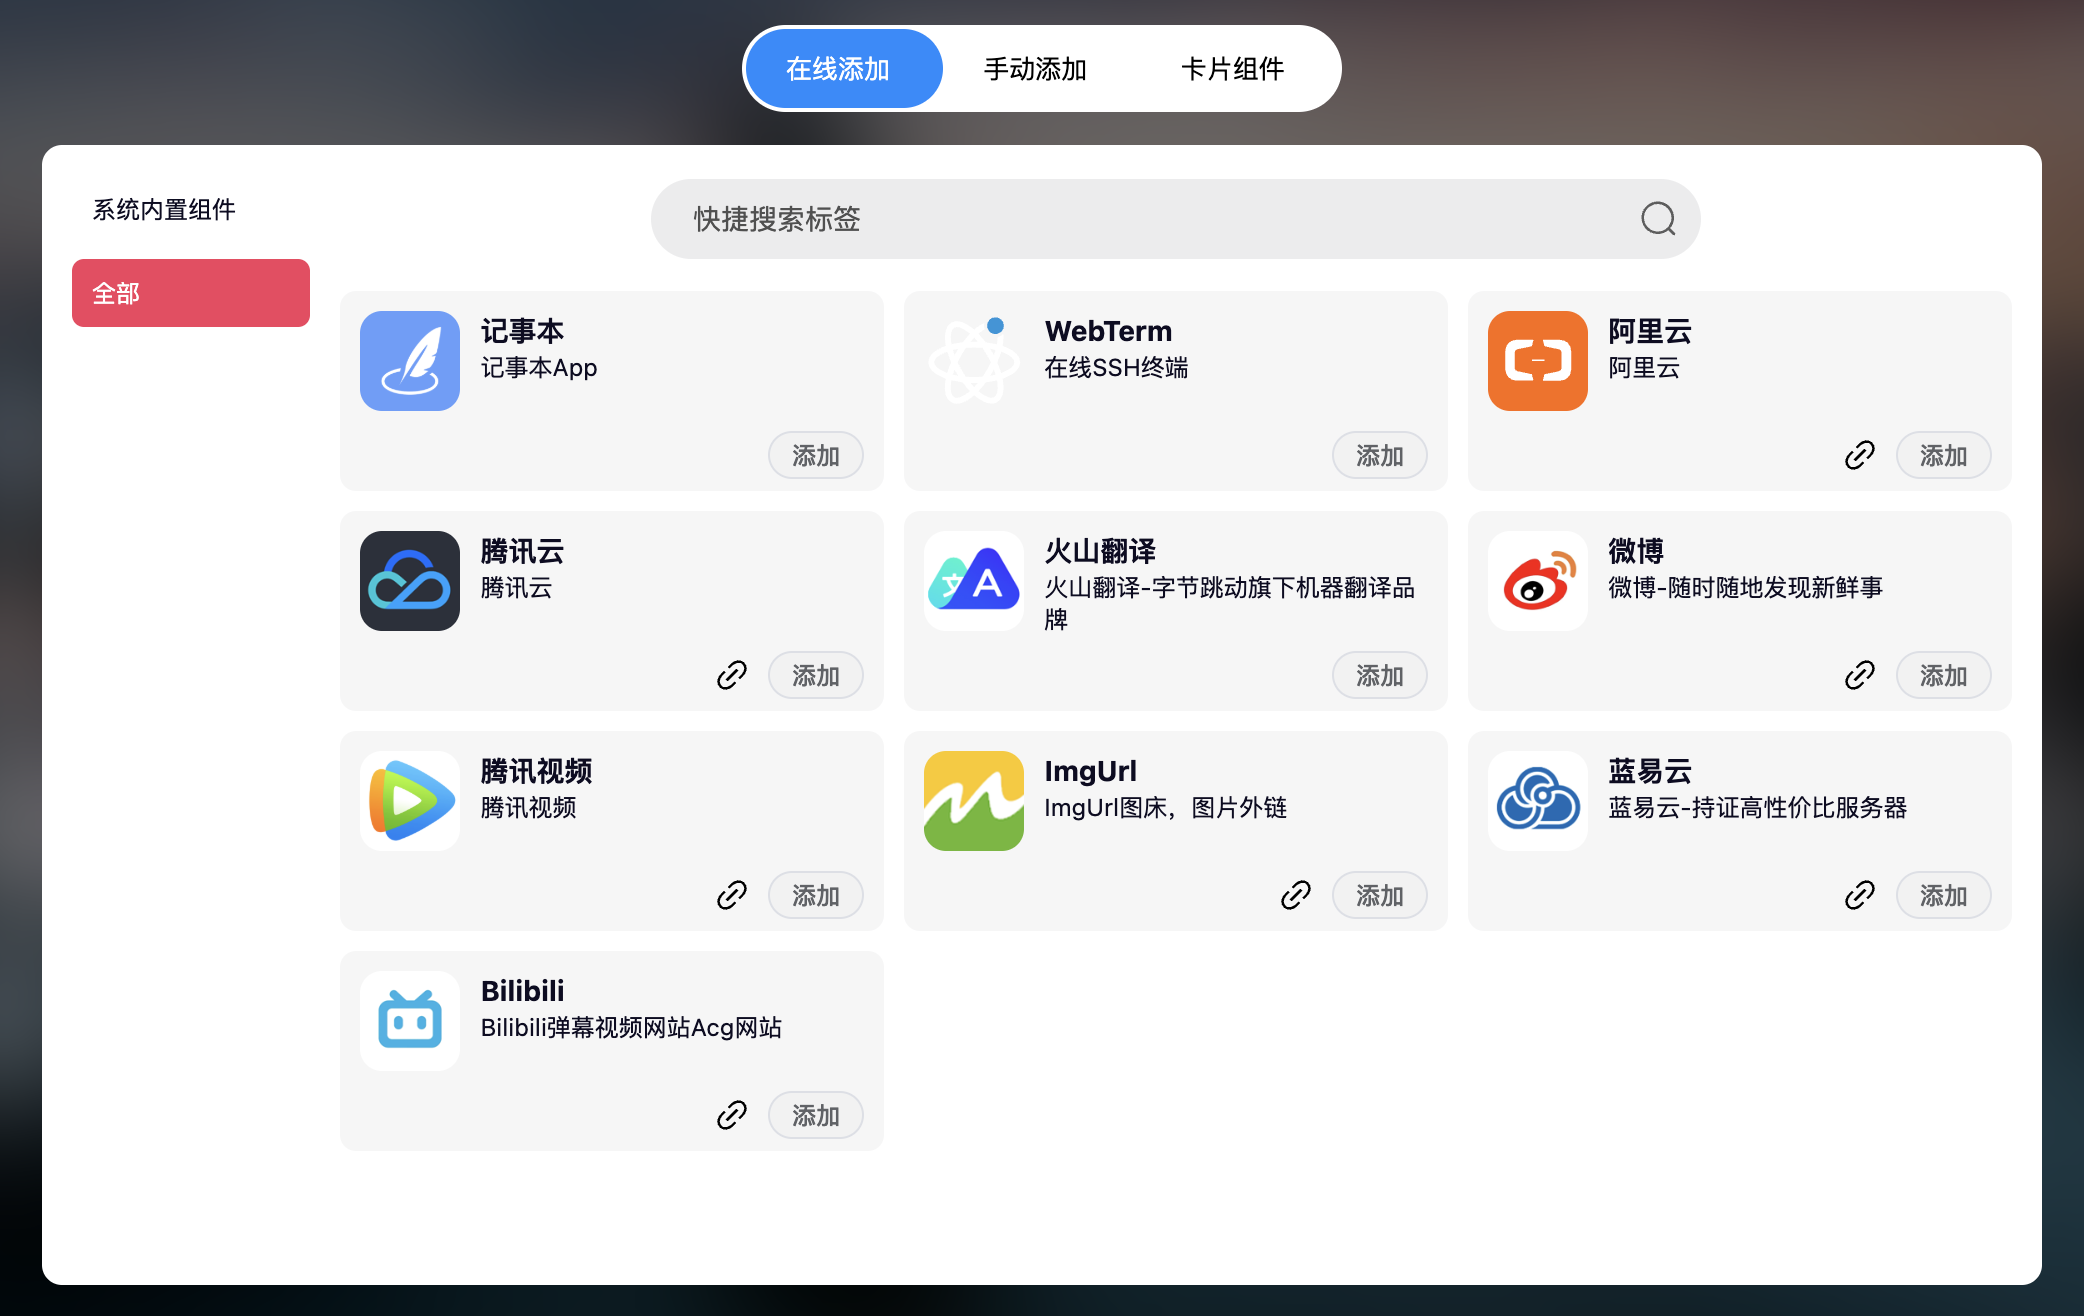2084x1316 pixels.
Task: Add the Bilibili shortcut
Action: (816, 1115)
